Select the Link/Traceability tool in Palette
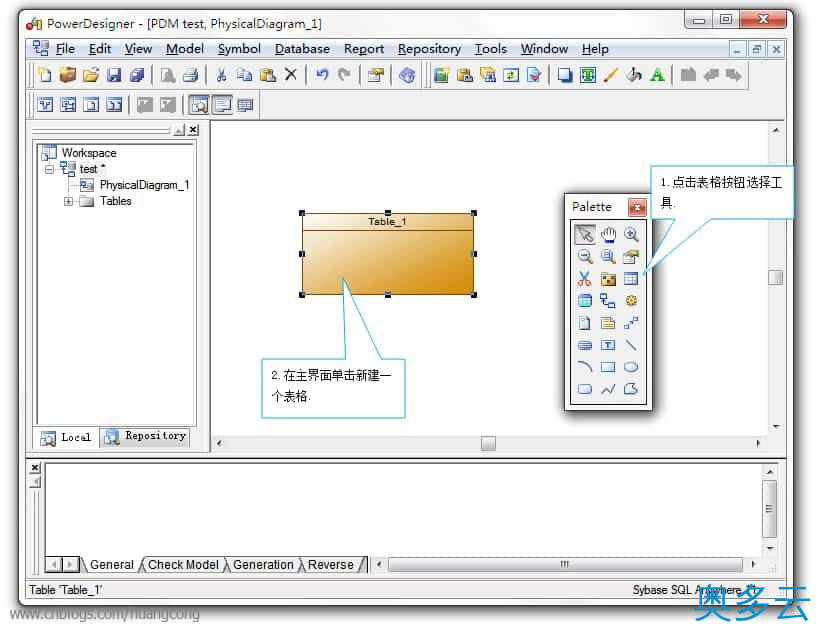 tap(631, 323)
